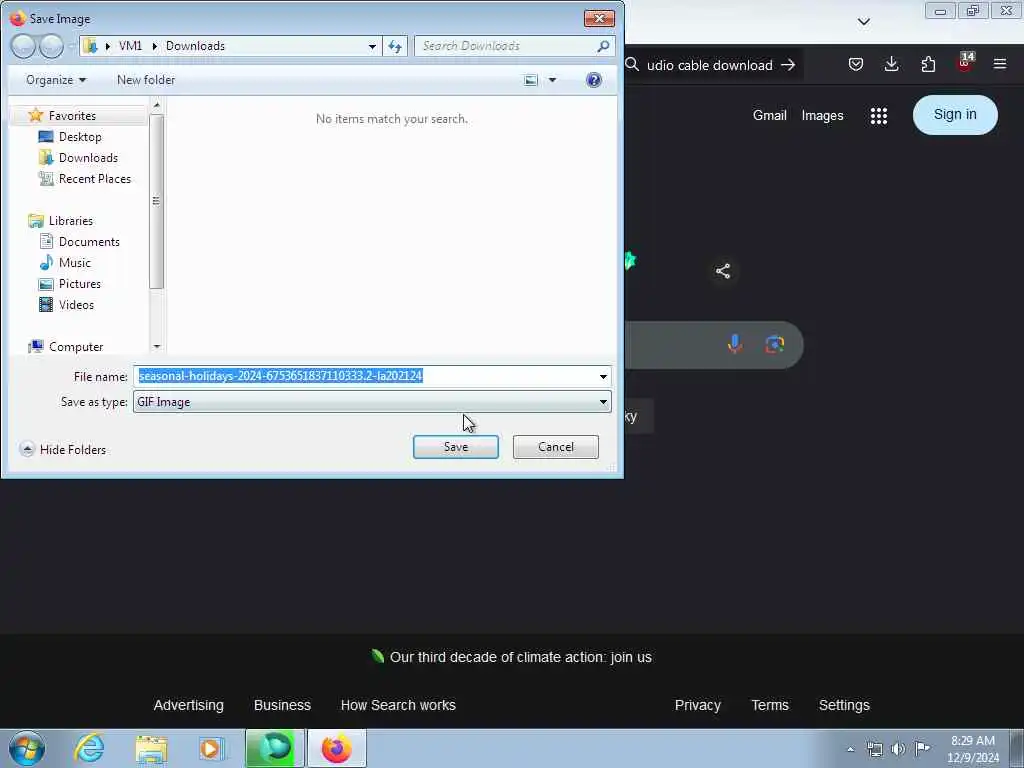This screenshot has width=1024, height=768.
Task: Collapse the pane with Hide Folders
Action: point(63,449)
